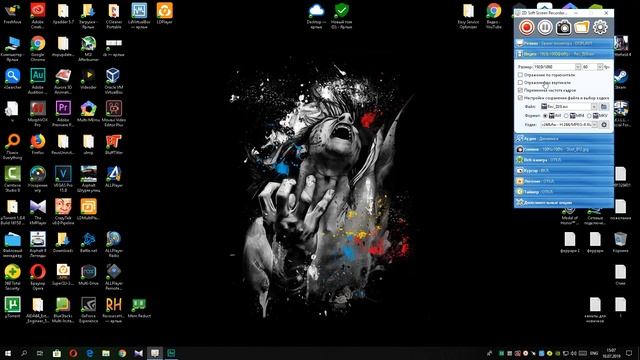Expand the Timer section header
Screen dimensions: 640x360
(564, 191)
